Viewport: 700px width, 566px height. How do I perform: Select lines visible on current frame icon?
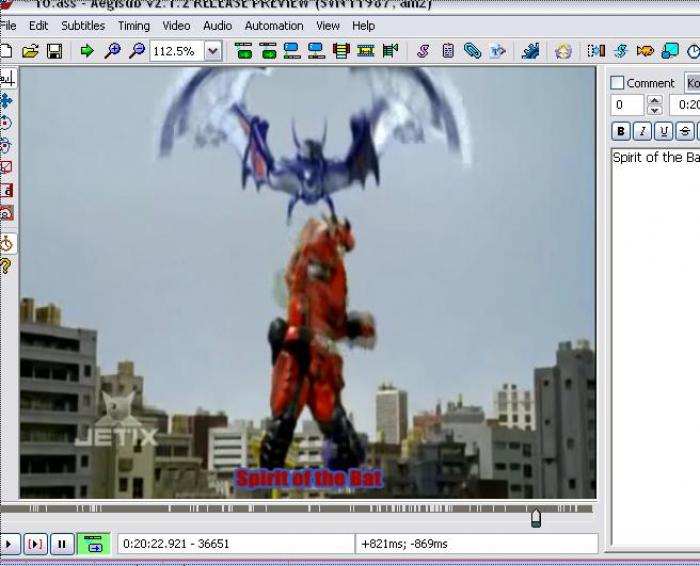(341, 51)
